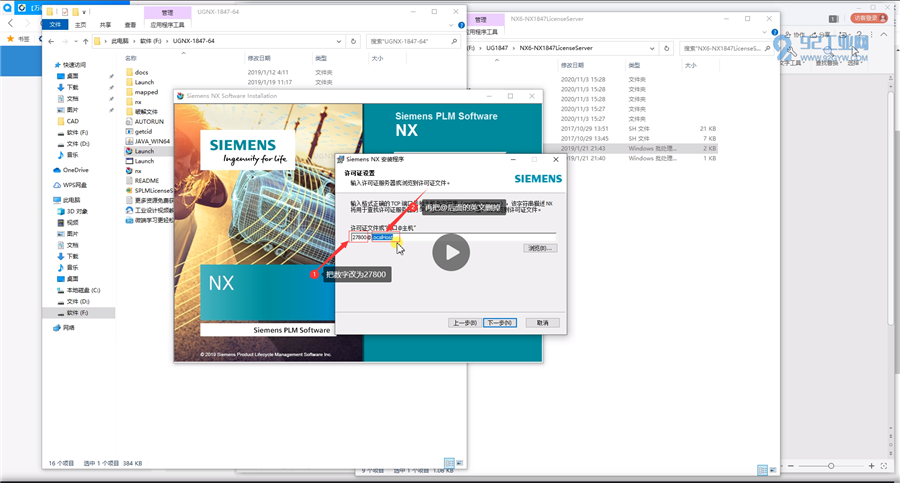Viewport: 900px width, 483px height.
Task: Open quick access toolbar dropdown in UGNX window
Action: tap(84, 11)
